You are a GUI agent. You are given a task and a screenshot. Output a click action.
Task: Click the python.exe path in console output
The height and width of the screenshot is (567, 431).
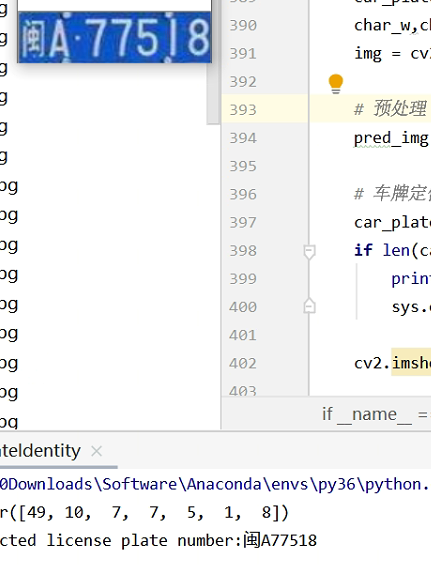point(215,485)
